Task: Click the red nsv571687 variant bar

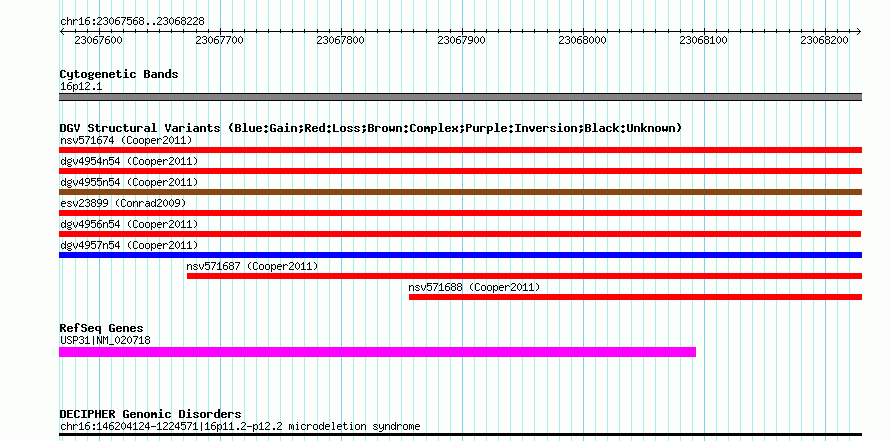Action: (x=524, y=276)
